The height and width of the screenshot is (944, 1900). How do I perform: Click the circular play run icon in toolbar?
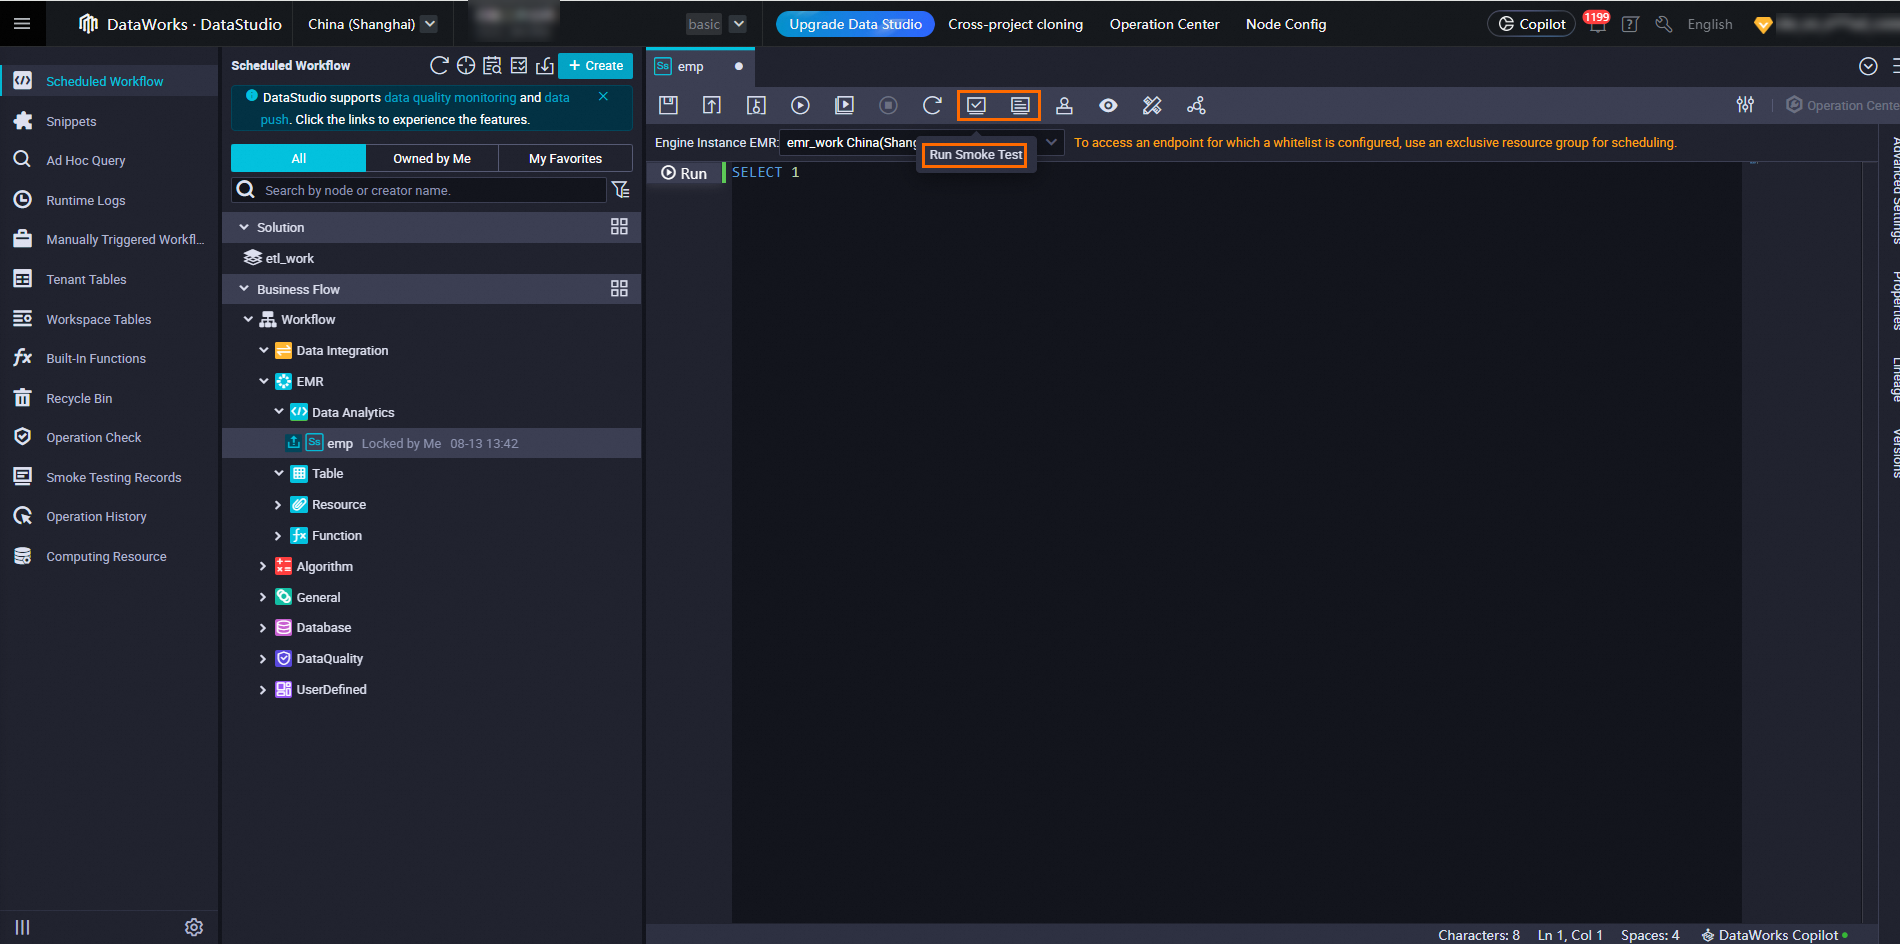[800, 105]
